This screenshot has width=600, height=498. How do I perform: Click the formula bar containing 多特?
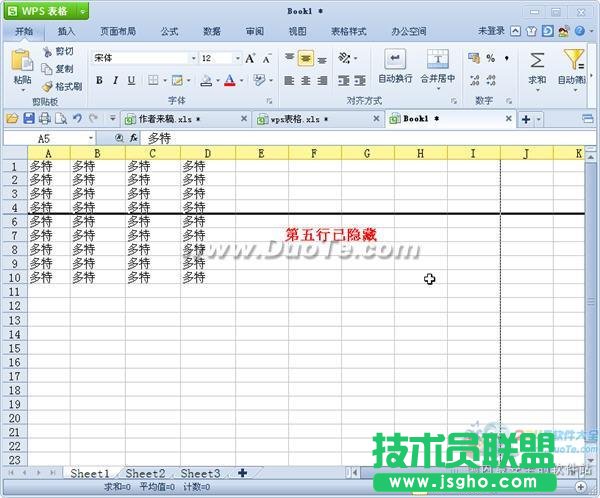coord(367,138)
